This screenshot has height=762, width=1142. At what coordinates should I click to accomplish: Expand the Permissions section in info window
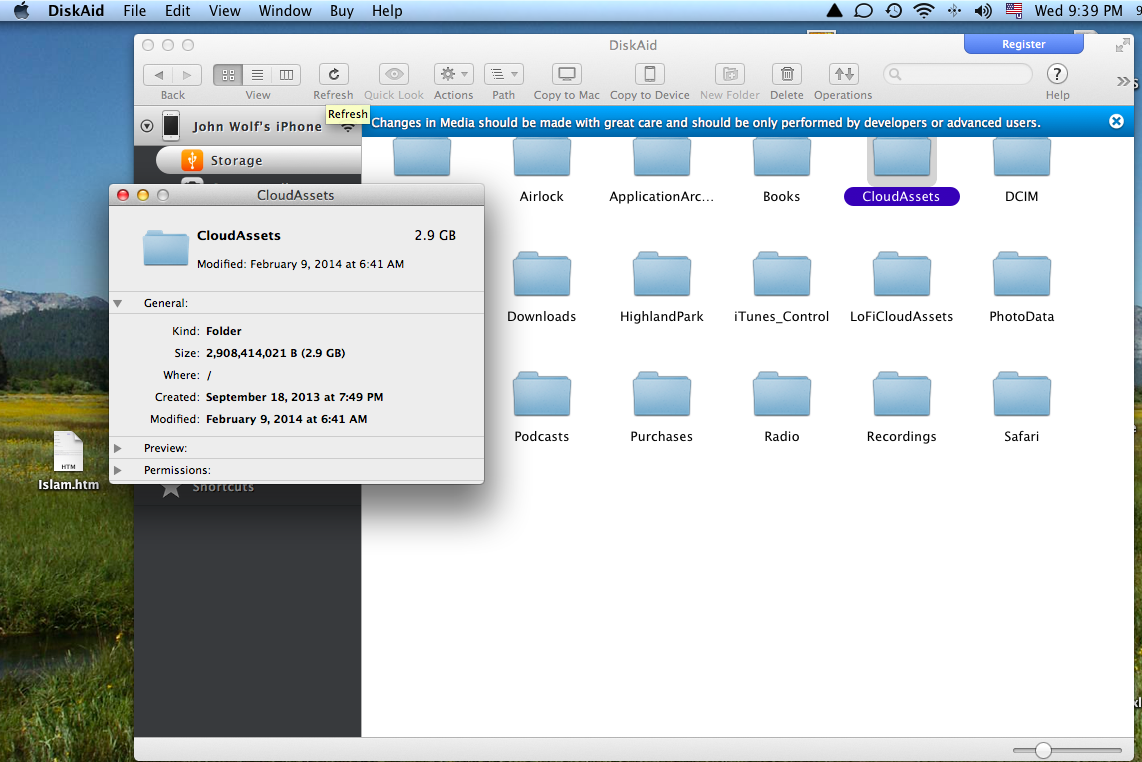(118, 470)
